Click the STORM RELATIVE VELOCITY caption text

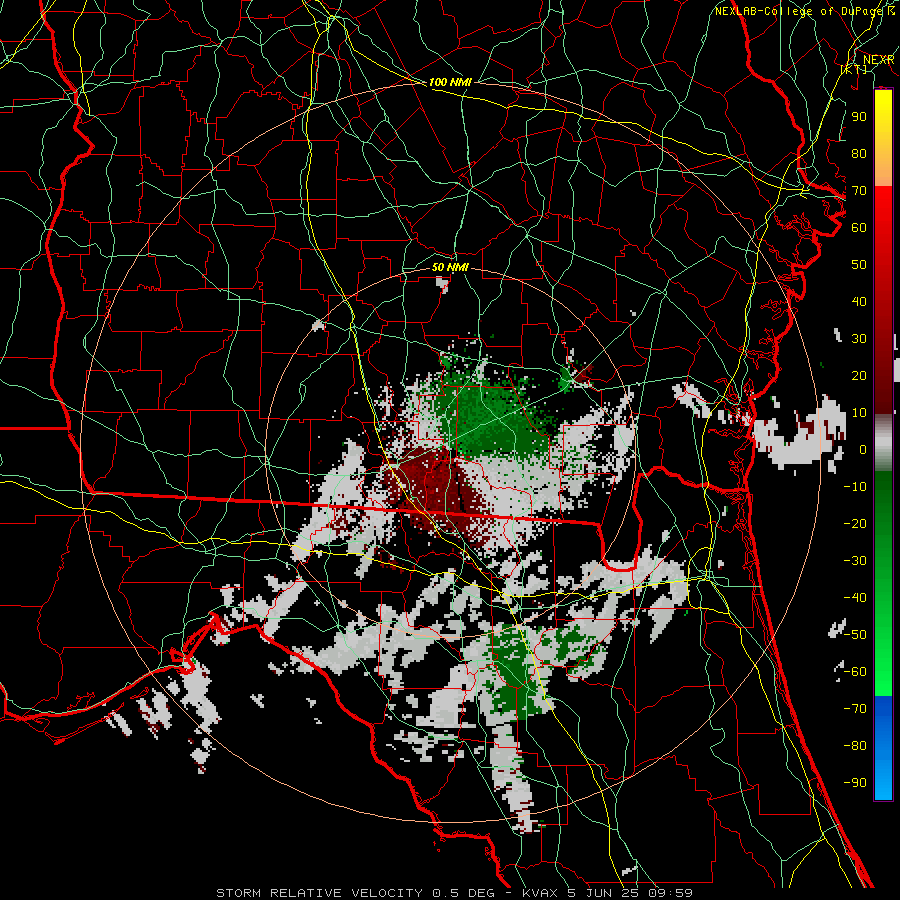point(319,893)
